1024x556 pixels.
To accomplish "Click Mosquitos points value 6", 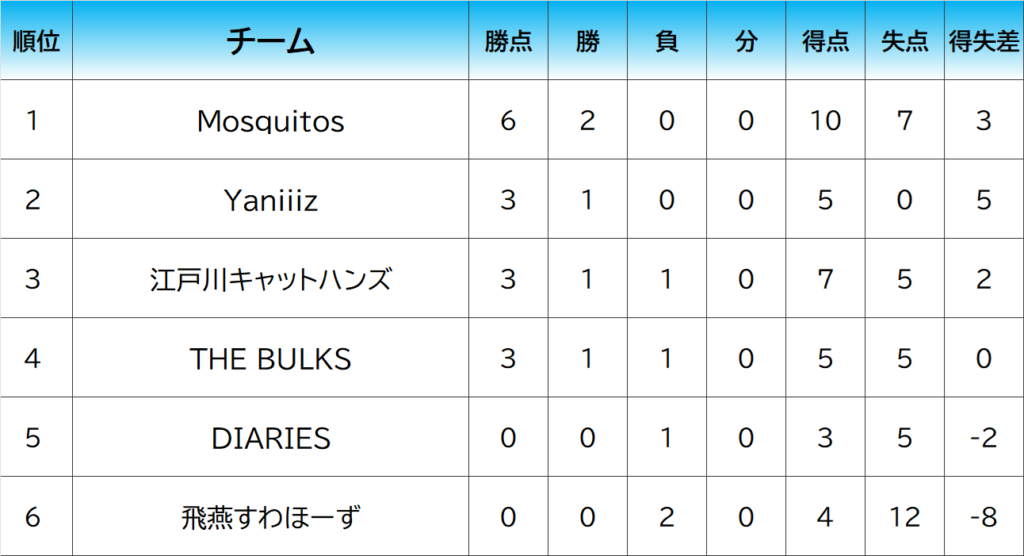I will [x=508, y=121].
